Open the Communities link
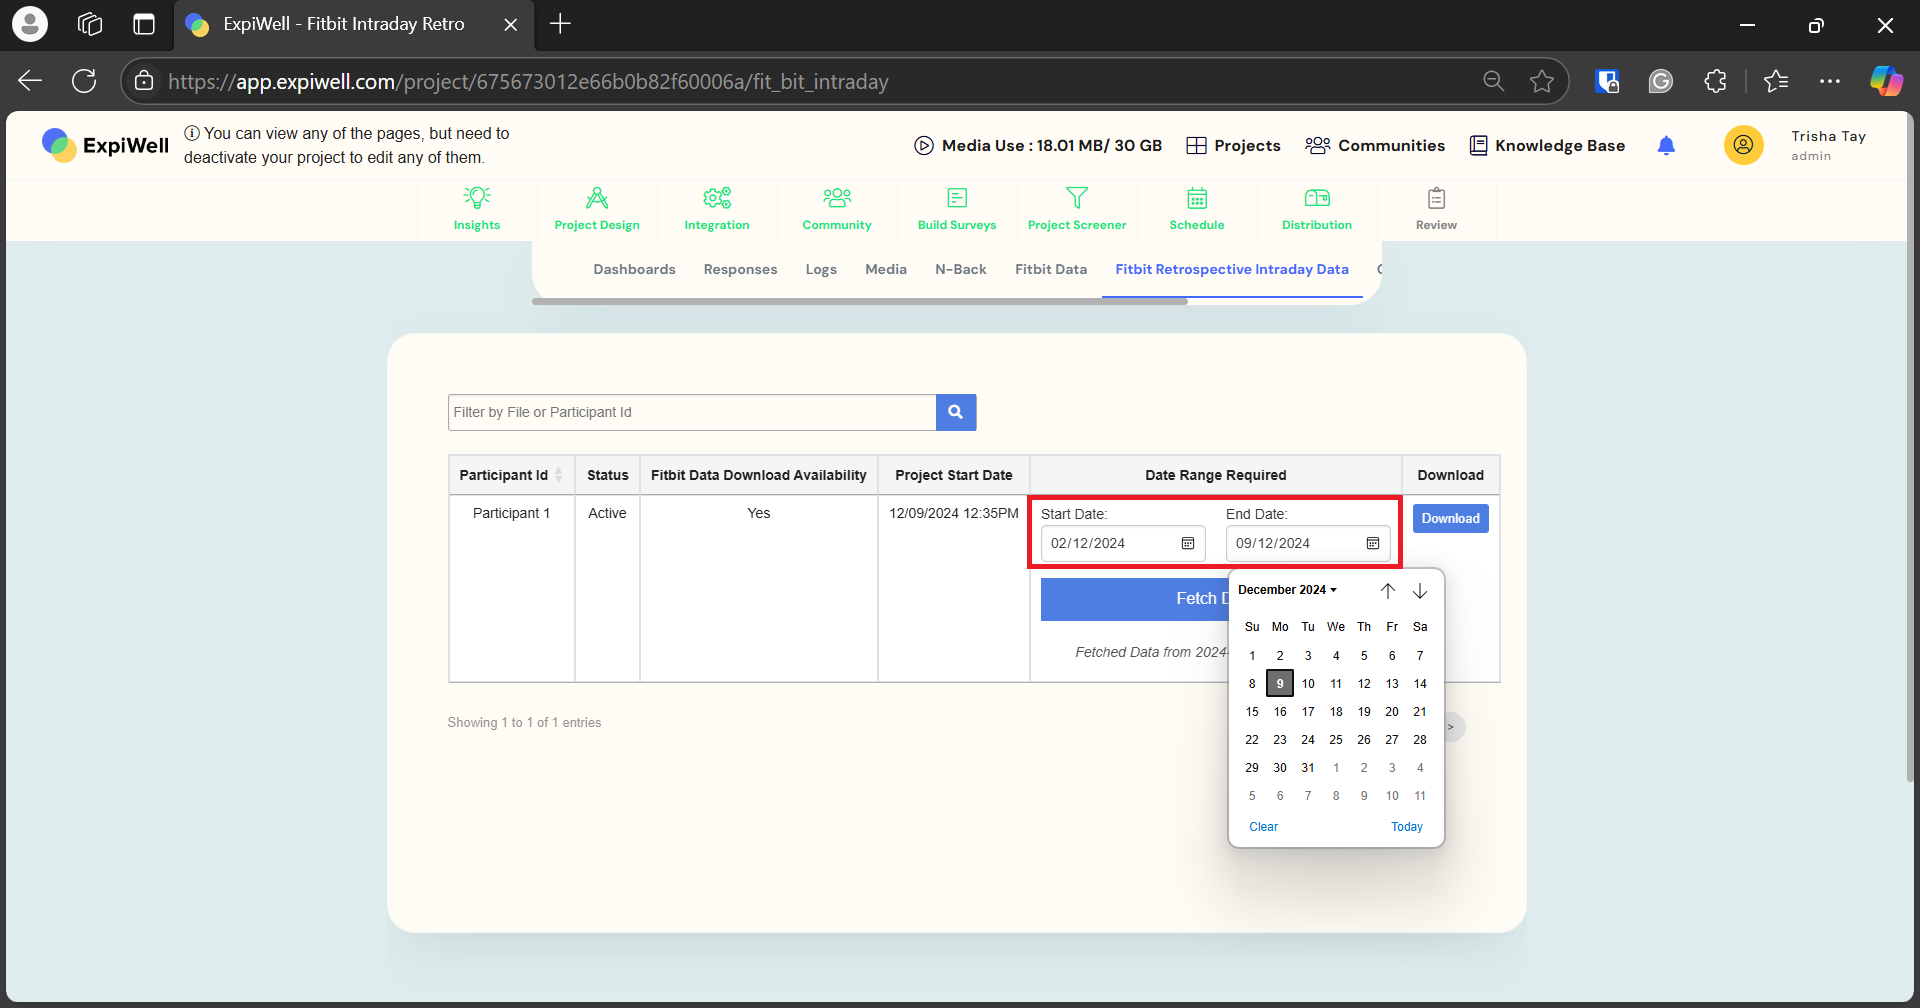This screenshot has height=1008, width=1920. tap(1375, 146)
